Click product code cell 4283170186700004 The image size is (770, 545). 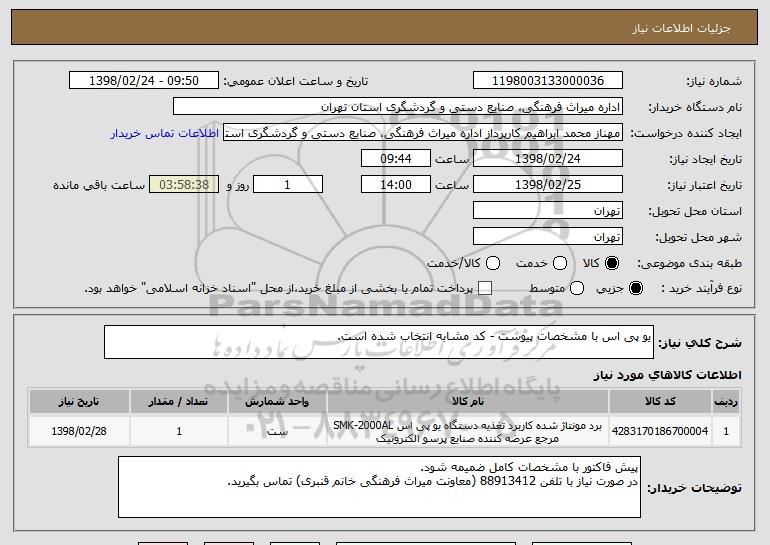[x=660, y=431]
